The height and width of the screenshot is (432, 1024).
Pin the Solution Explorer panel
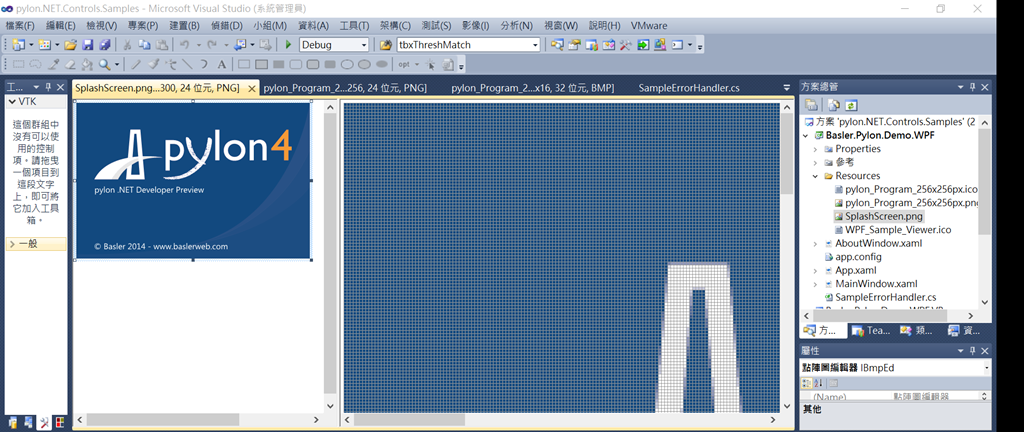[x=972, y=87]
